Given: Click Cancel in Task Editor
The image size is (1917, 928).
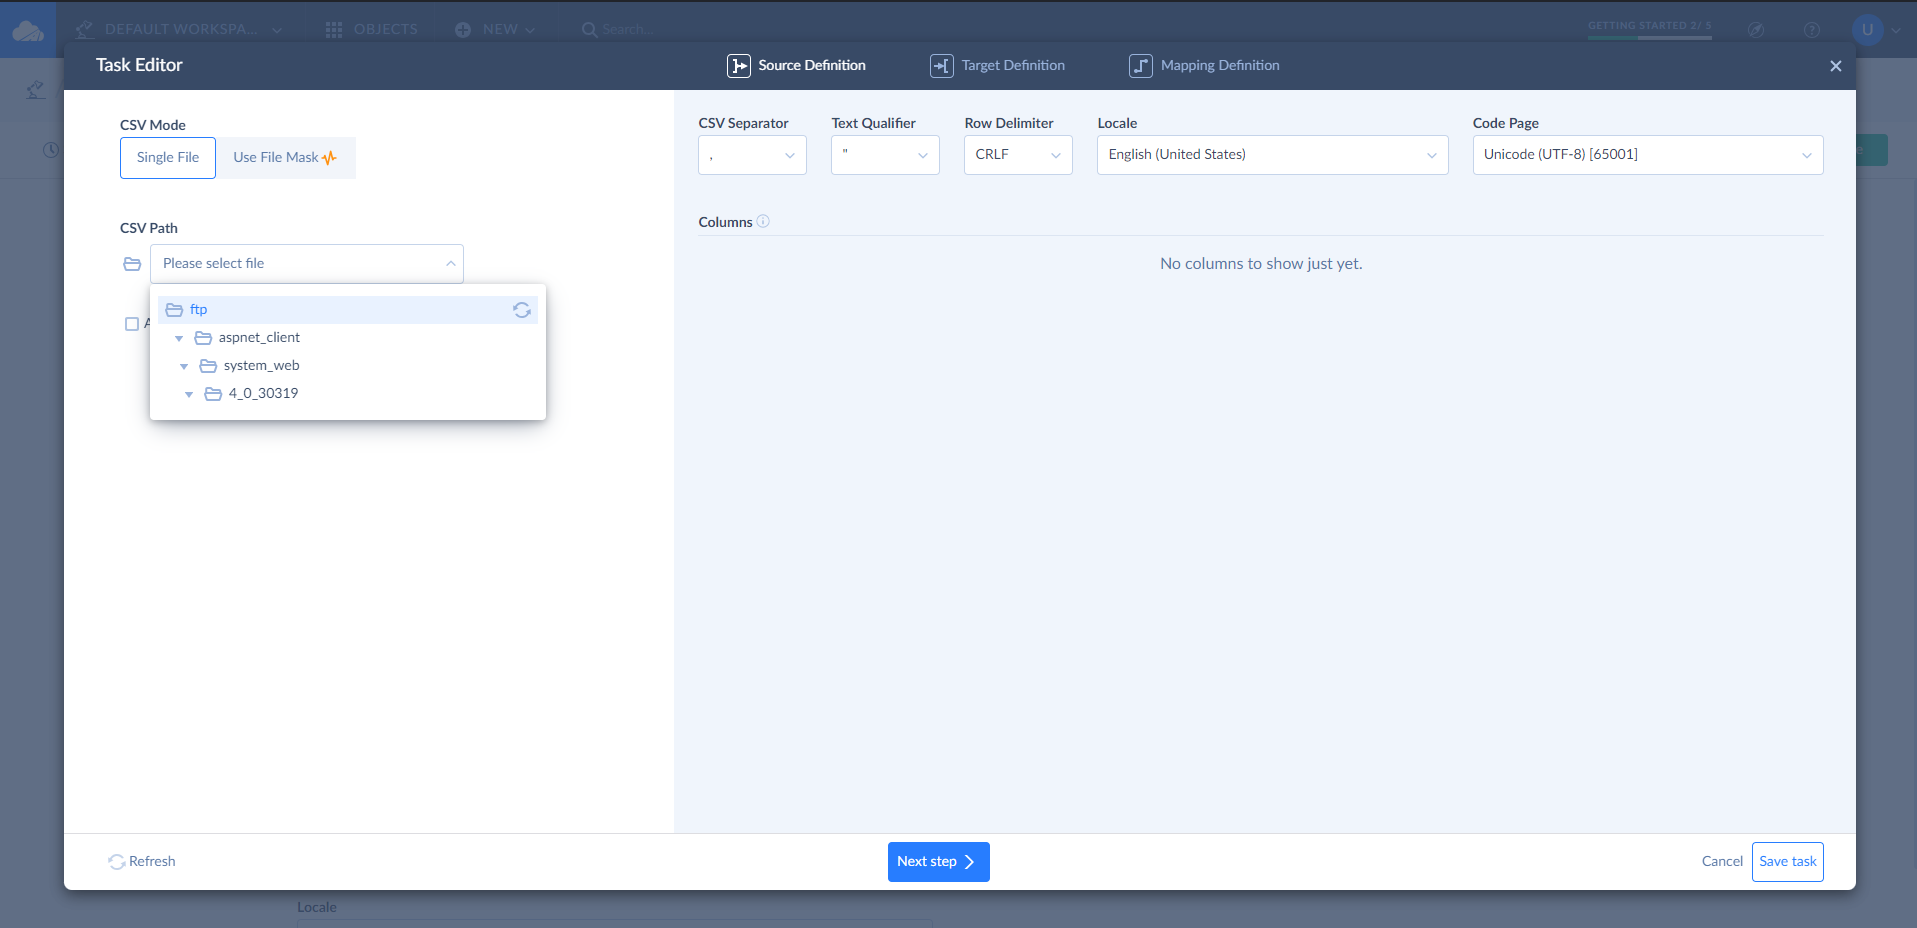Looking at the screenshot, I should click(1722, 862).
